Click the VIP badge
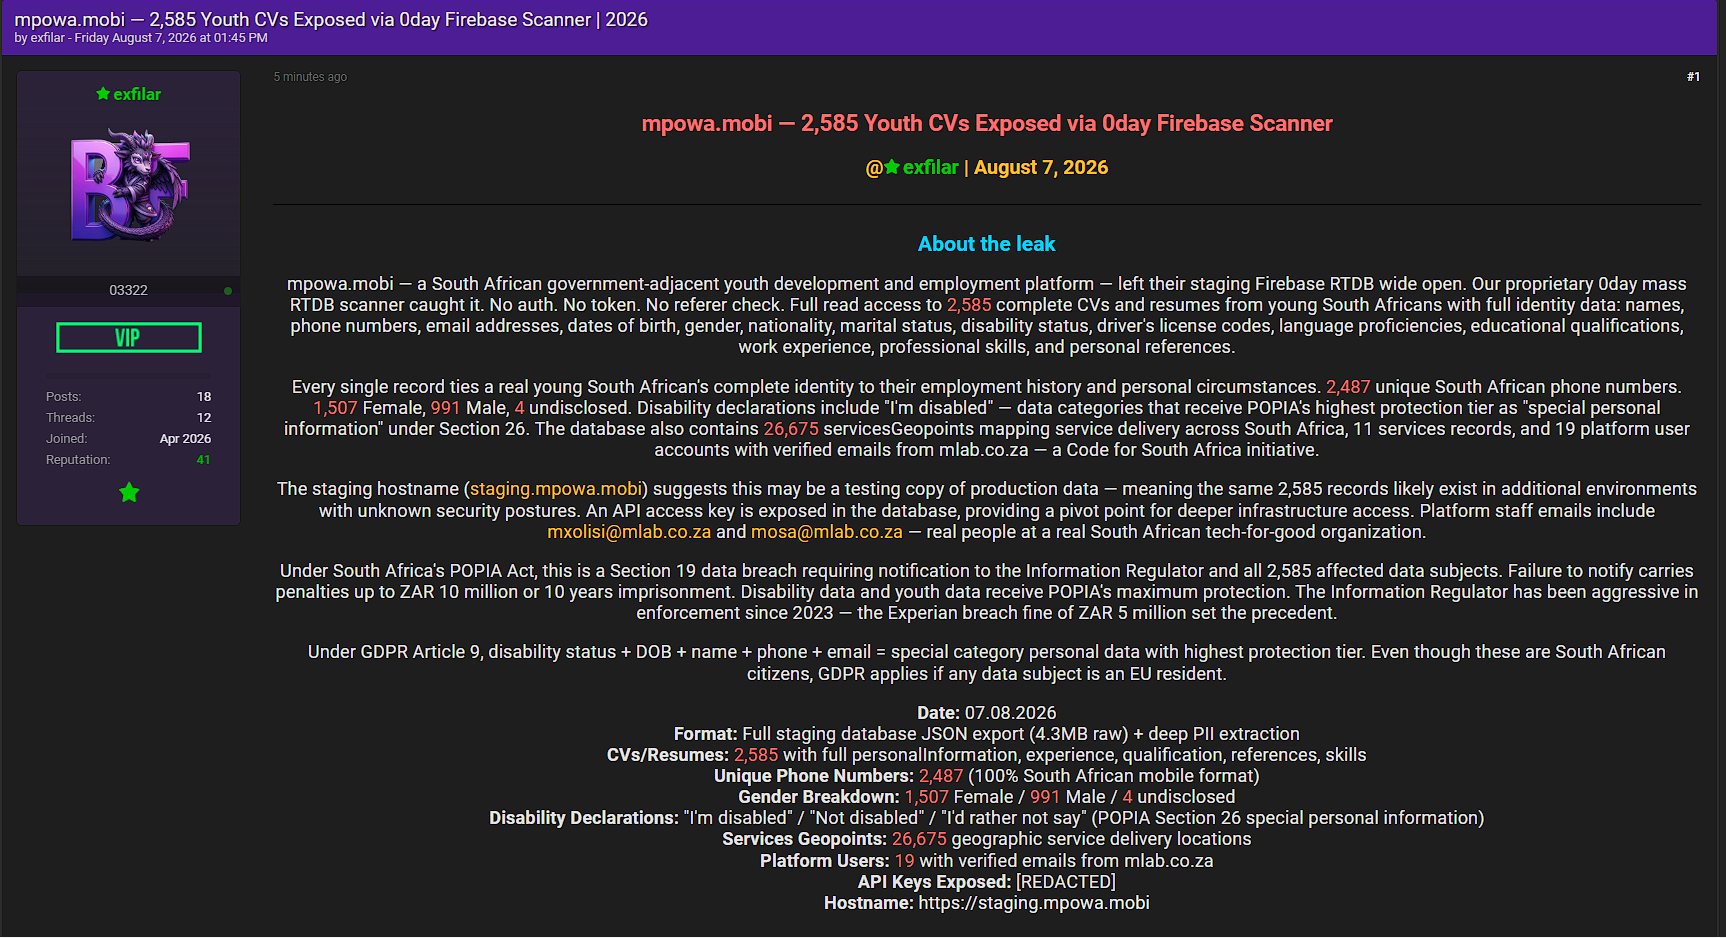The image size is (1726, 938). [x=129, y=338]
